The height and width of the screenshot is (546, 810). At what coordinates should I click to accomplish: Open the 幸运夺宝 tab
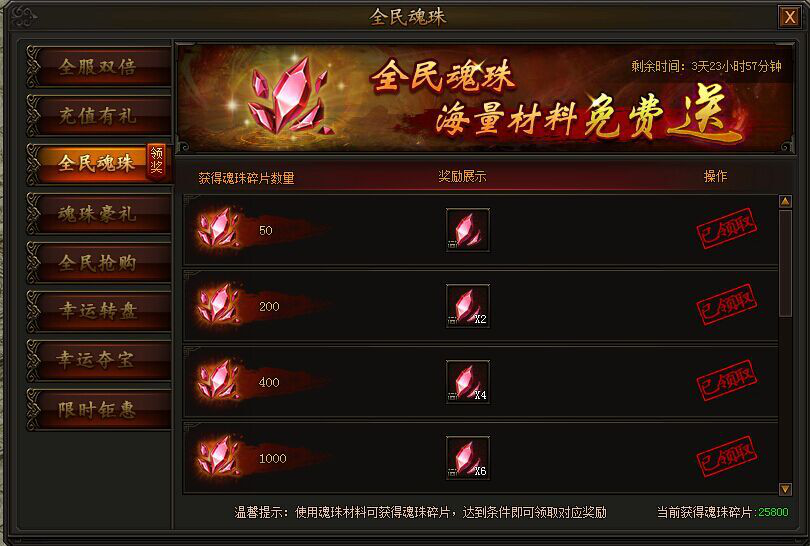(x=99, y=360)
